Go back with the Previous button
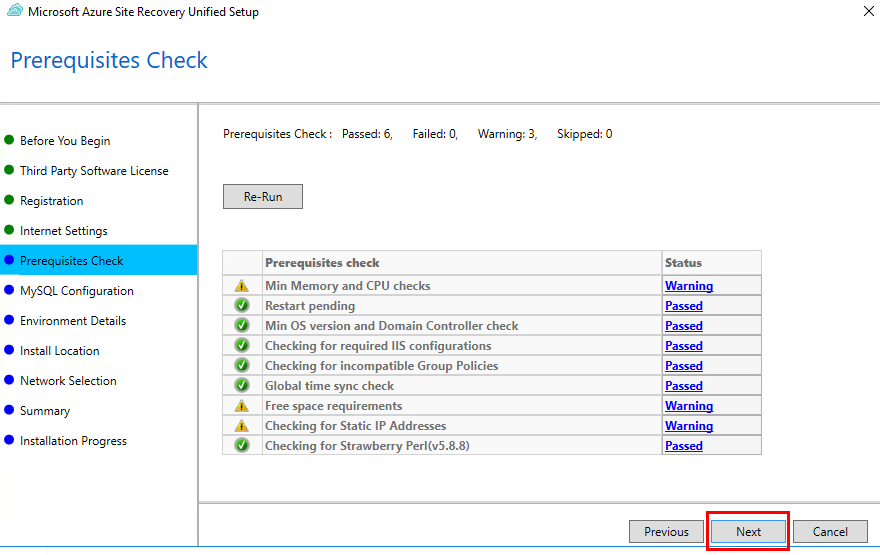This screenshot has height=555, width=880. pos(666,531)
